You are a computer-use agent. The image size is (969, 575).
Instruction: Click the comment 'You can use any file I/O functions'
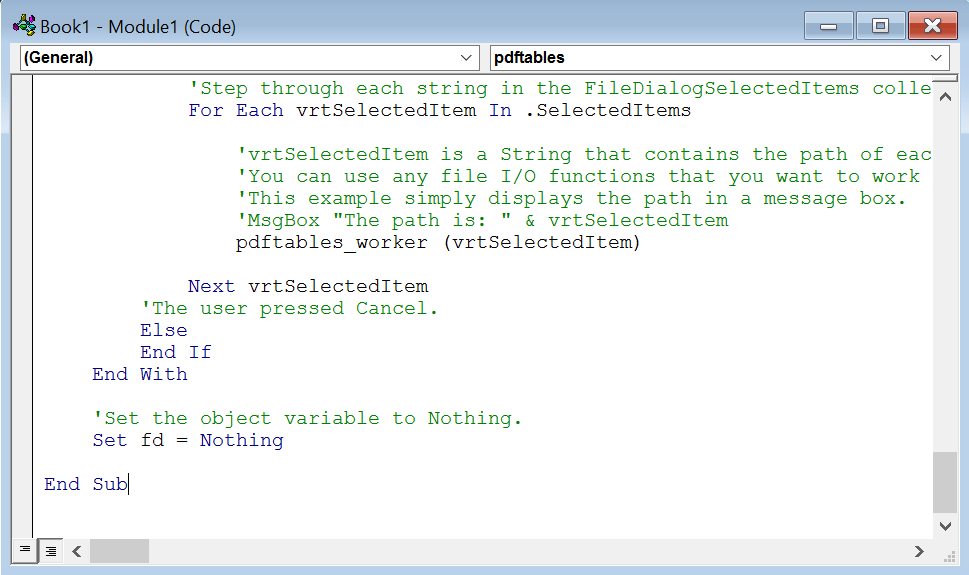[x=578, y=176]
